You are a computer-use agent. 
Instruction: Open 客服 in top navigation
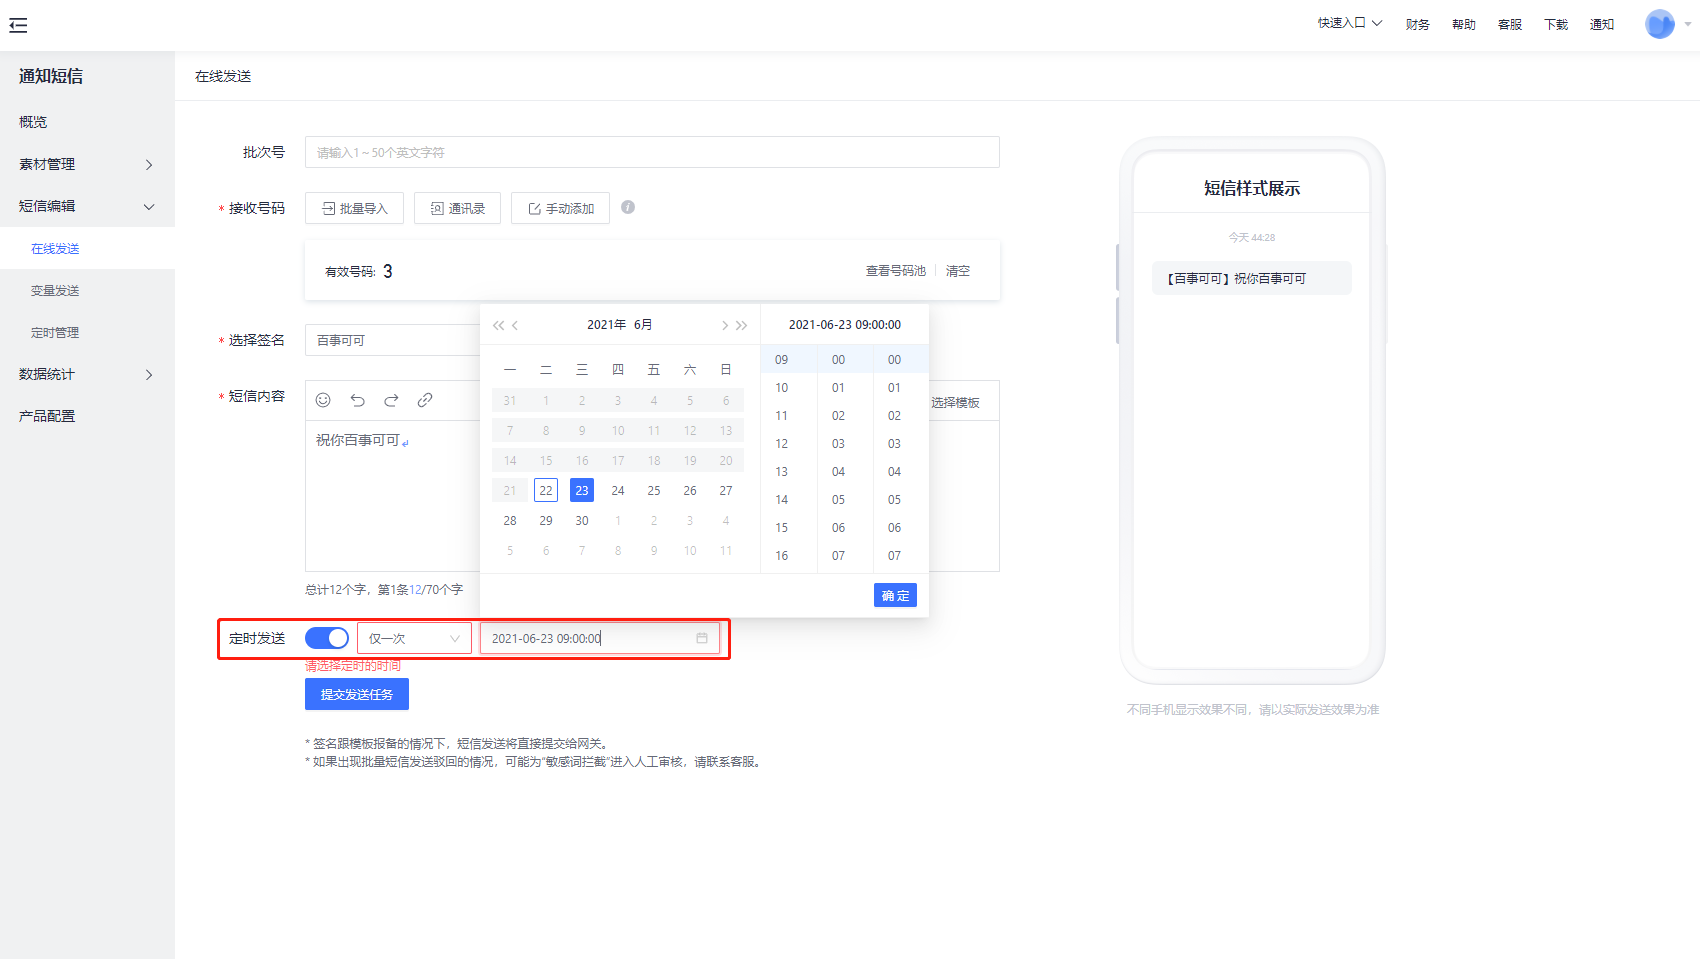pos(1509,25)
